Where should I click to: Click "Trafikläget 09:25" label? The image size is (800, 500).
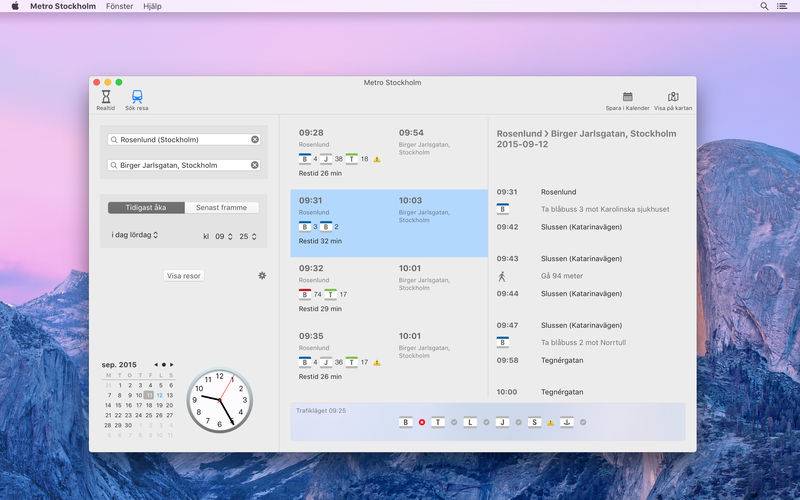coord(321,410)
